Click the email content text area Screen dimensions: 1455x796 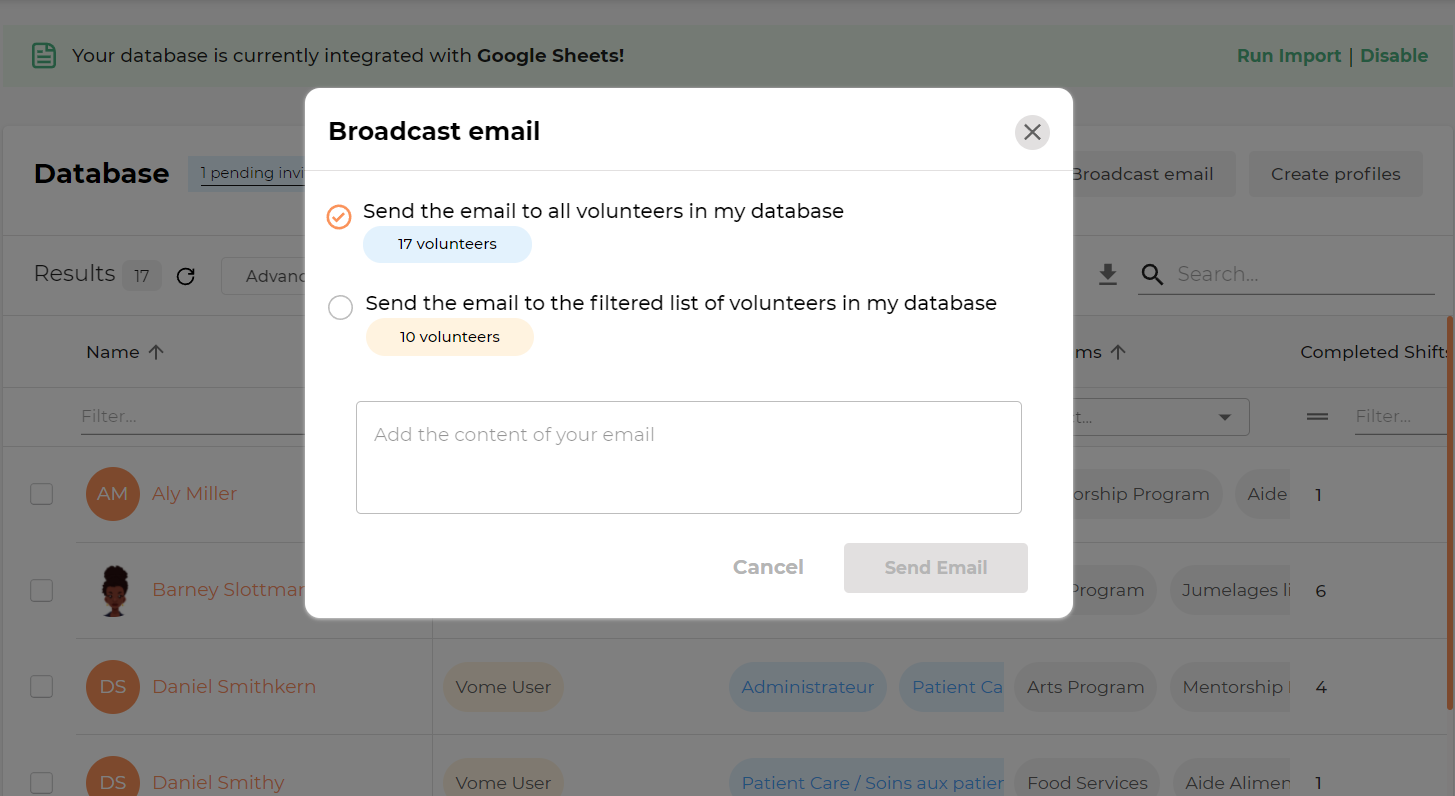click(x=689, y=458)
